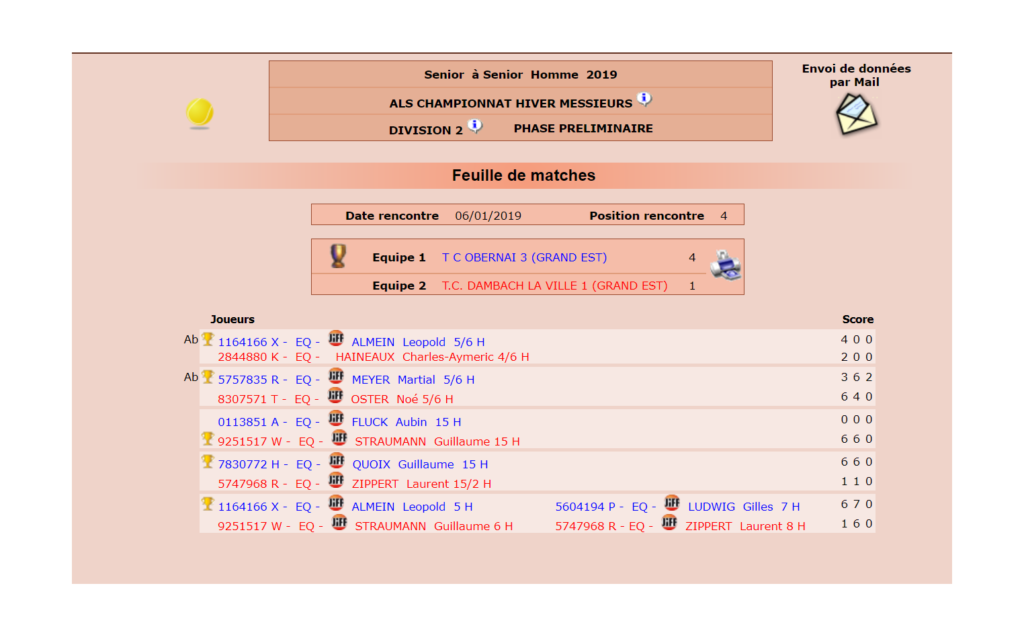Click the JIFF badge next to ALMEIN Leopold 5/6 H
The width and height of the screenshot is (1024, 637).
point(336,338)
